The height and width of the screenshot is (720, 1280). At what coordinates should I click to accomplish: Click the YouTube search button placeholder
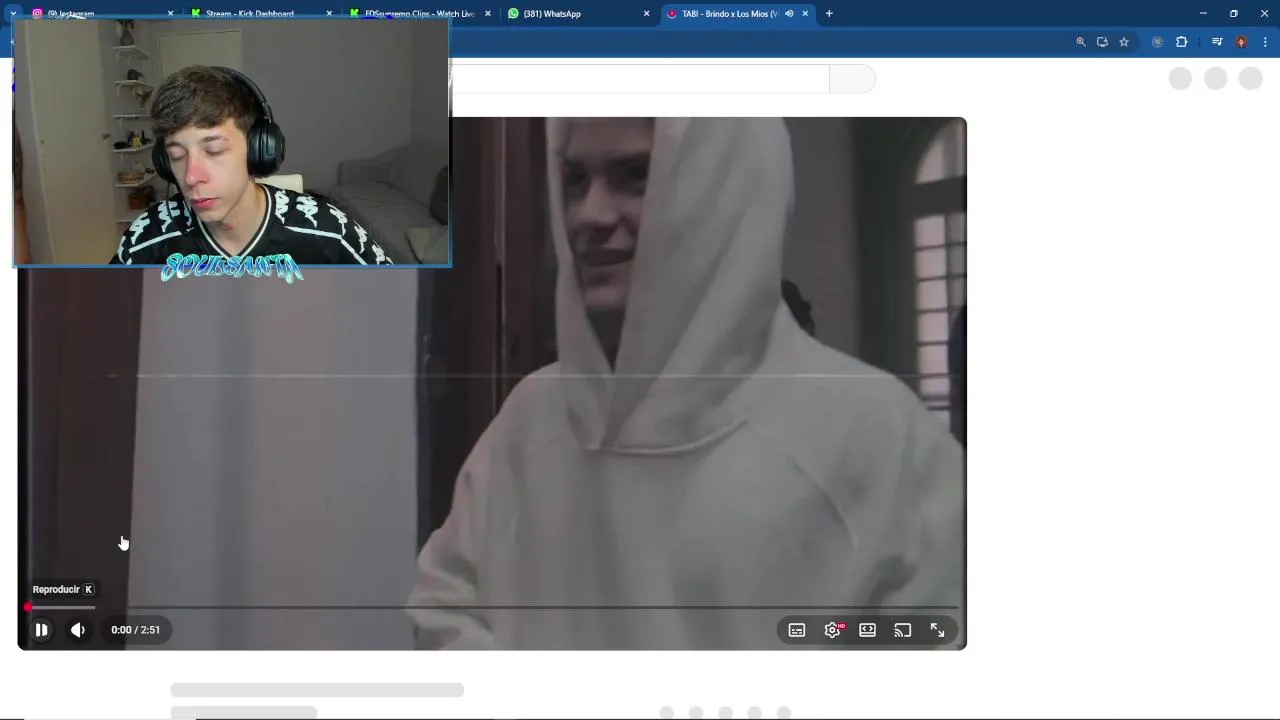pos(852,79)
